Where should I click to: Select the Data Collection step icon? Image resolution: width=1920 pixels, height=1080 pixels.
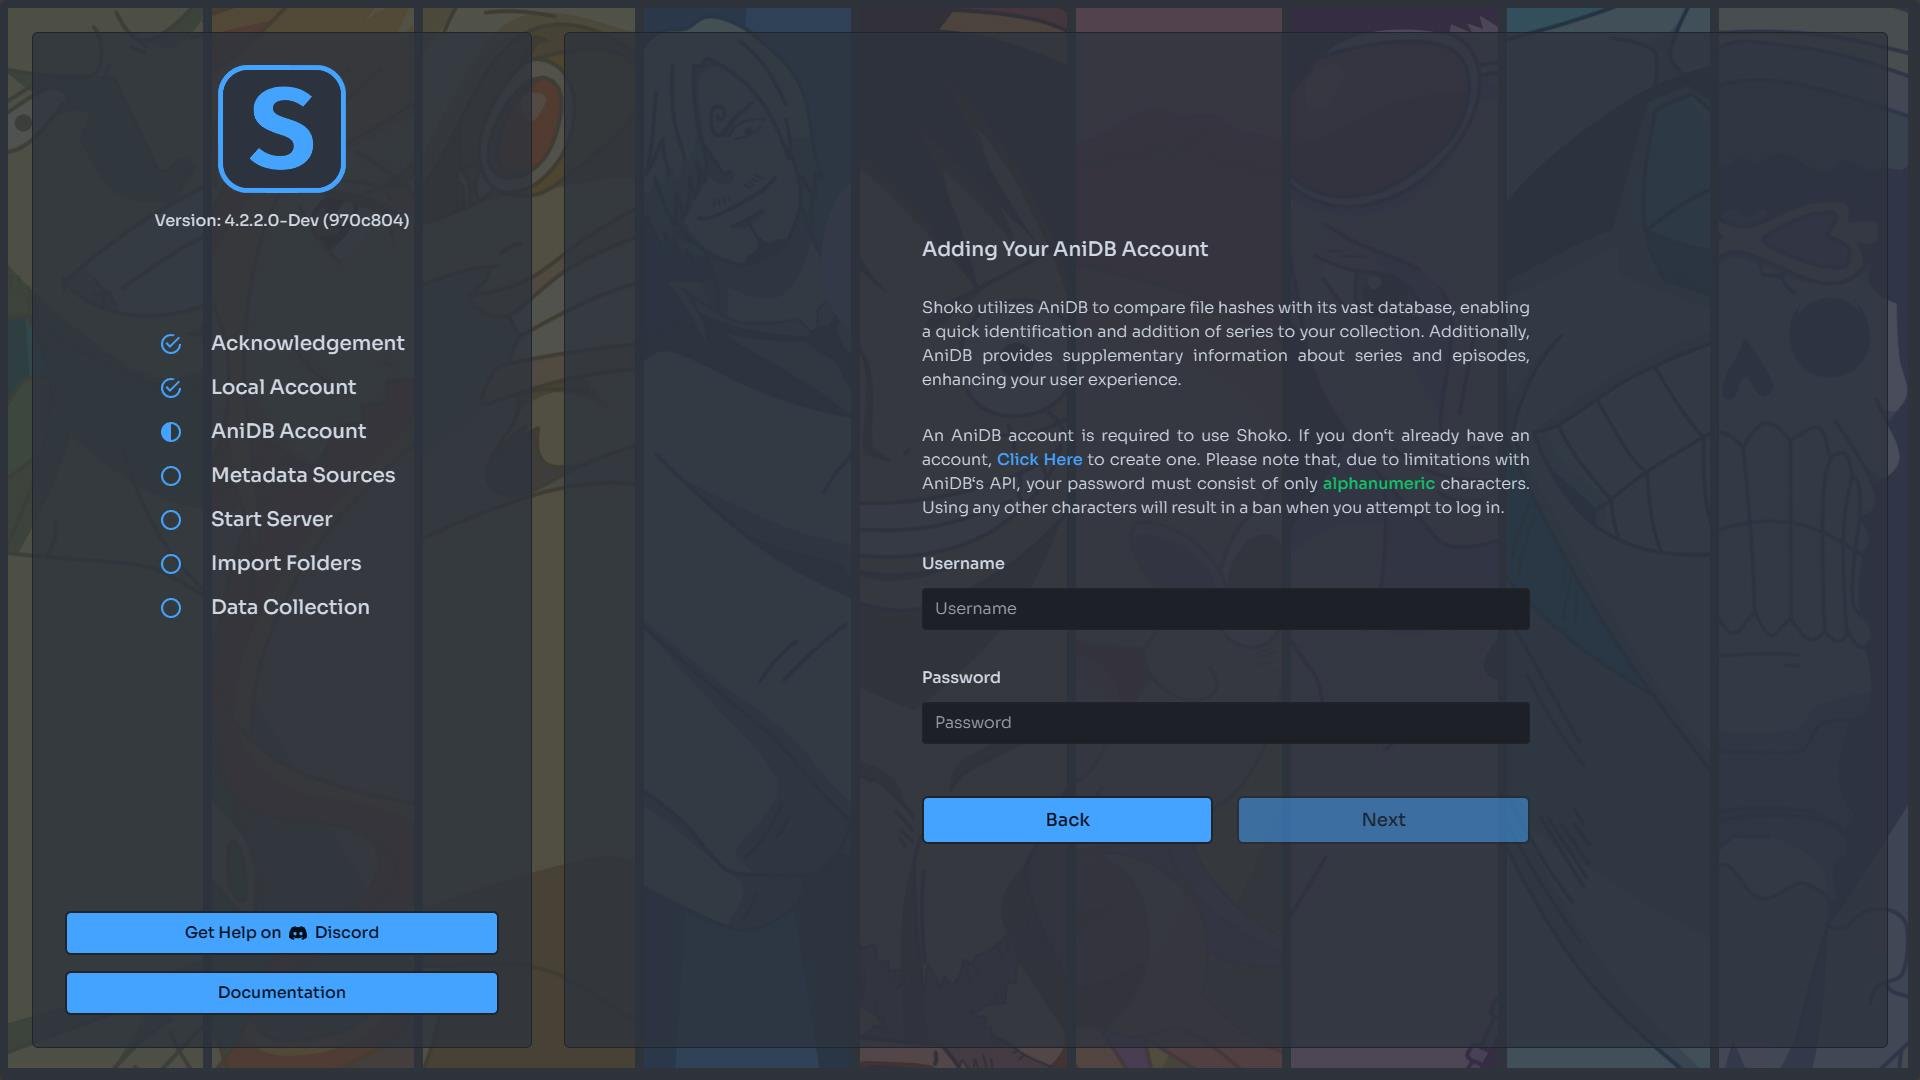pos(169,607)
